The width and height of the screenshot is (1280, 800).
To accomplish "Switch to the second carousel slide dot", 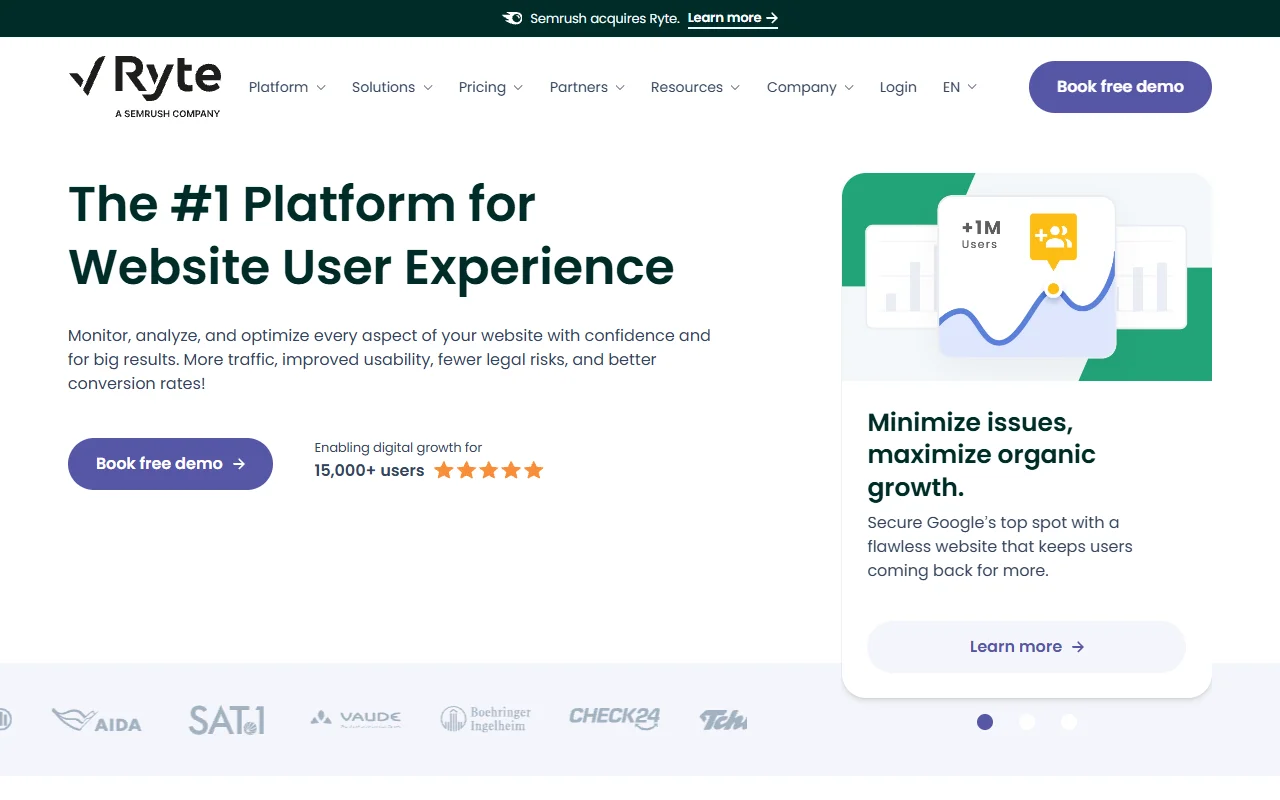I will pos(1027,722).
